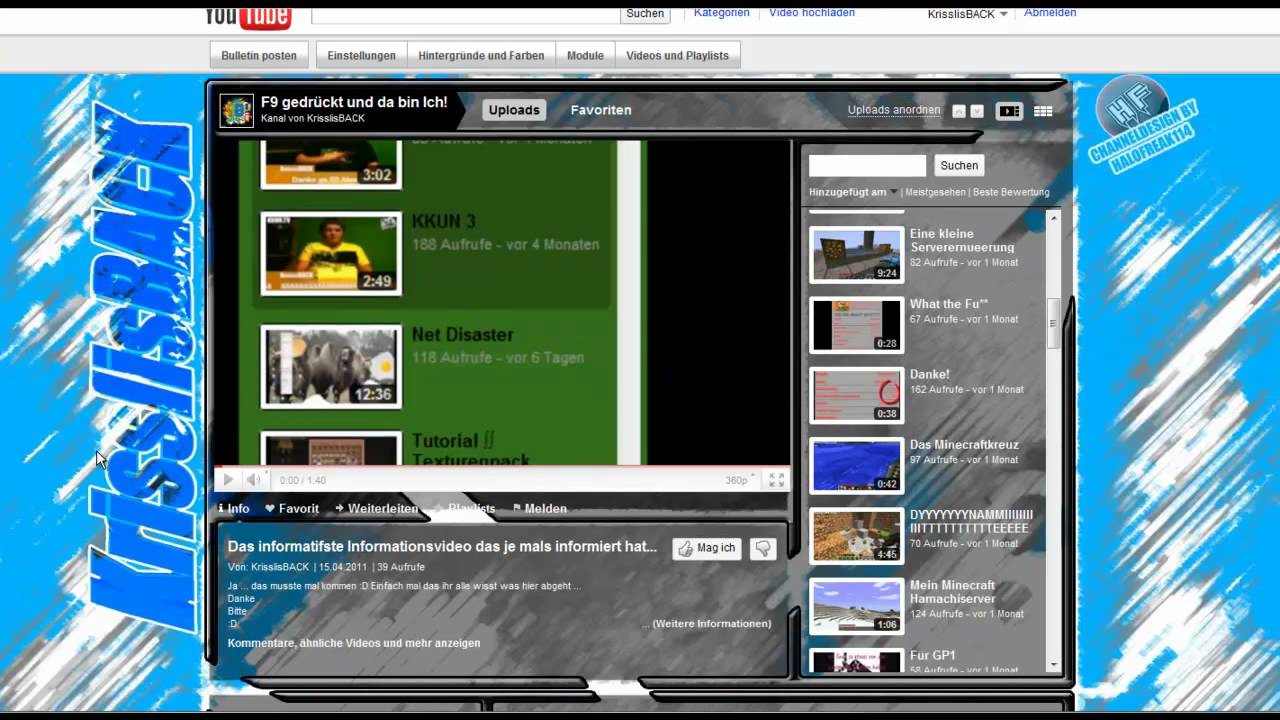
Task: Open Einstellungen channel tab
Action: click(361, 56)
